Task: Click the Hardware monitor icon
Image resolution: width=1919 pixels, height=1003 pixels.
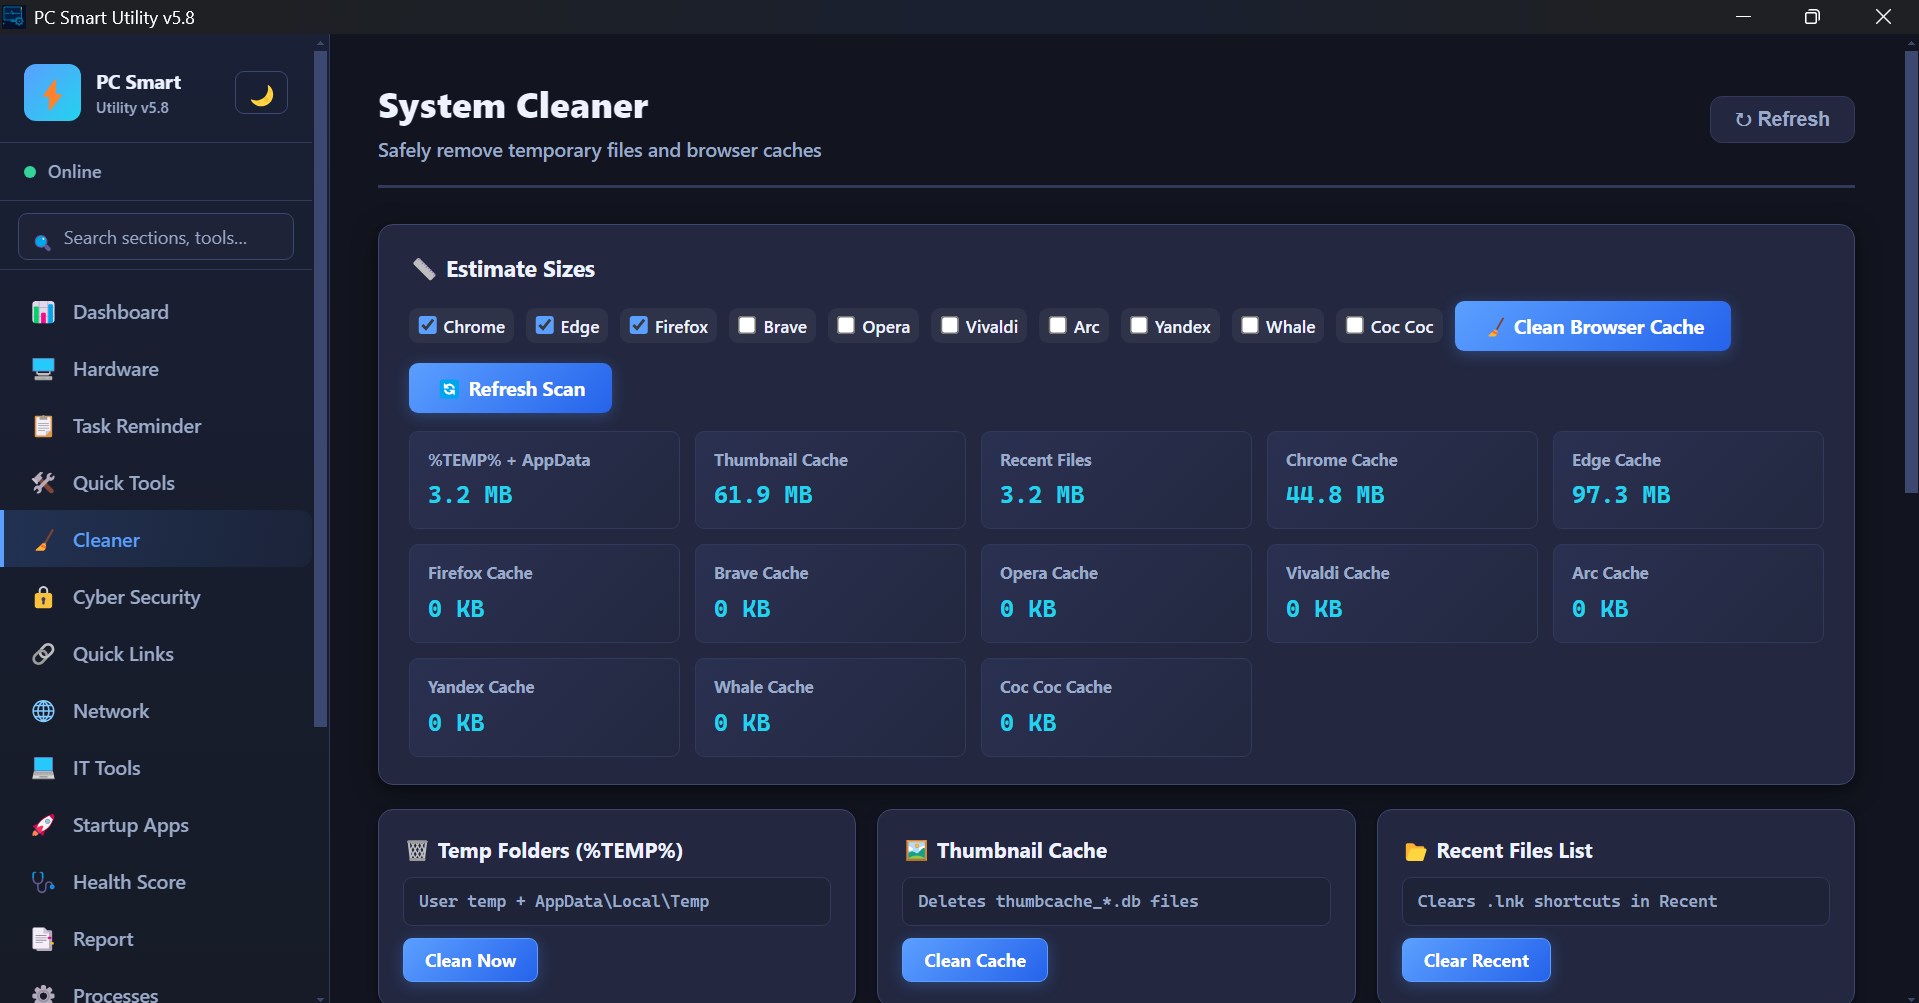Action: (43, 369)
